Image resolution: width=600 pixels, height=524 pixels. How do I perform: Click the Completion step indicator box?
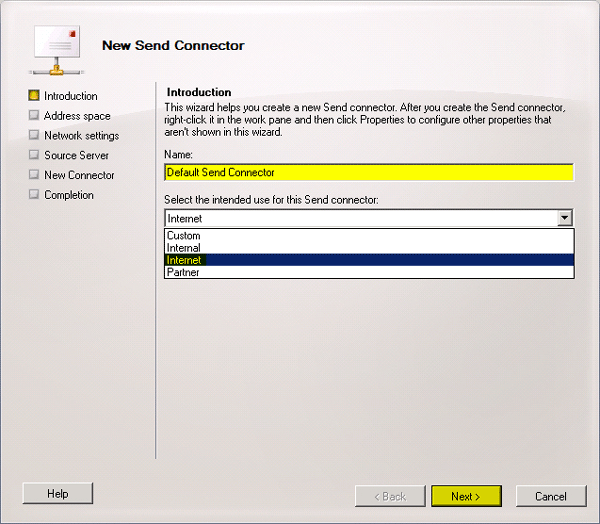coord(34,194)
